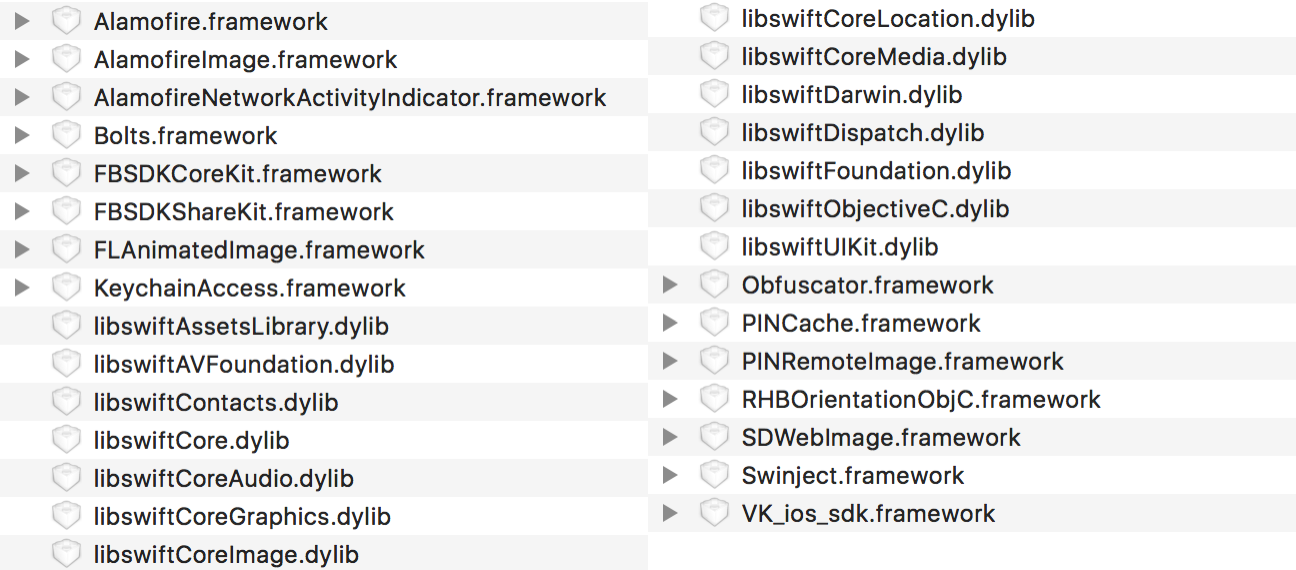Click the FBSDKCoreKit.framework file icon
Viewport: 1296px width, 570px height.
66,173
